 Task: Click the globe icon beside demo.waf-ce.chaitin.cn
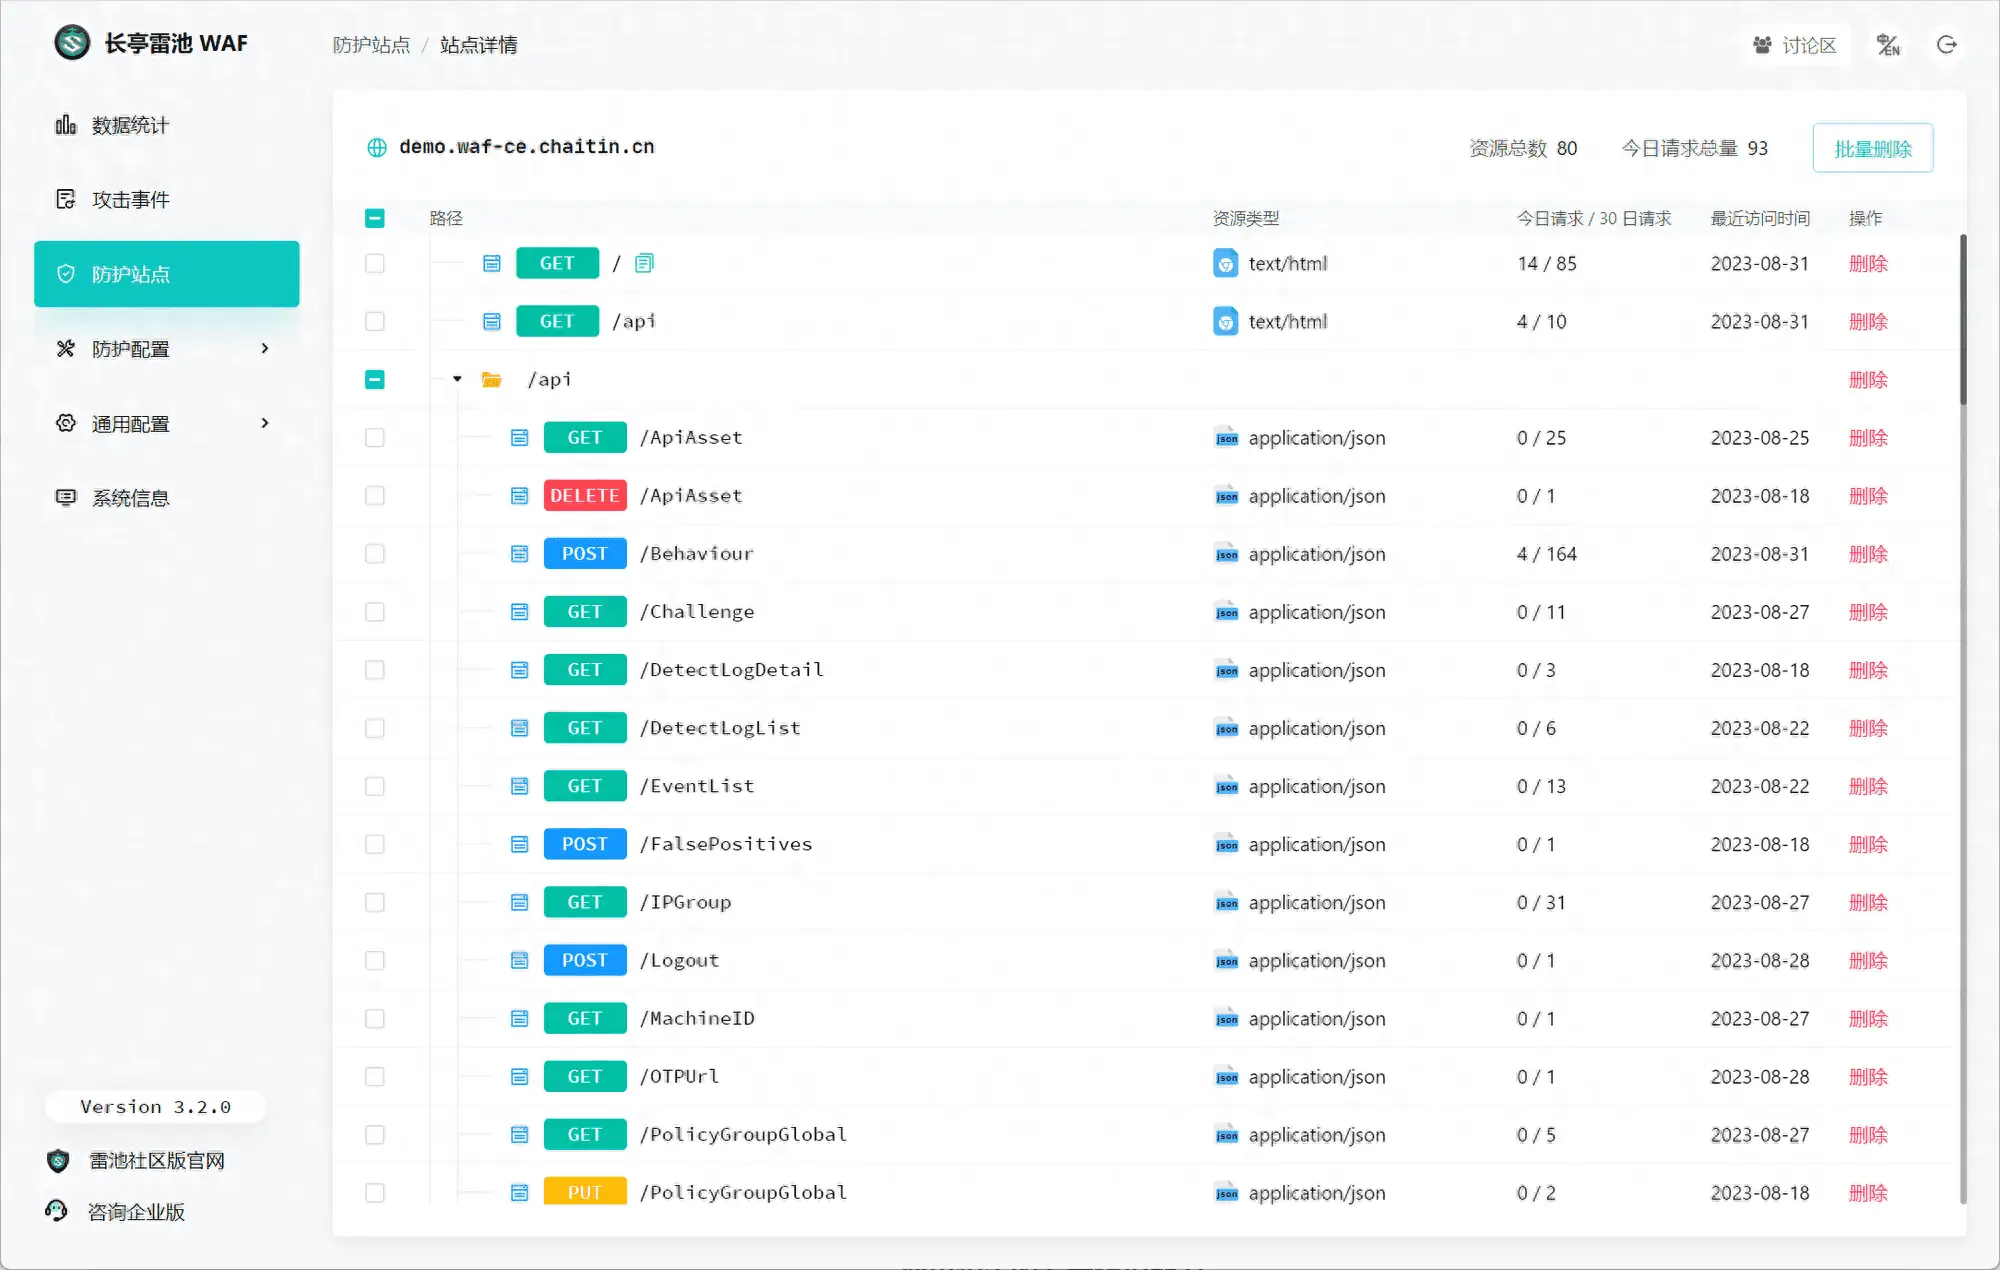[376, 147]
